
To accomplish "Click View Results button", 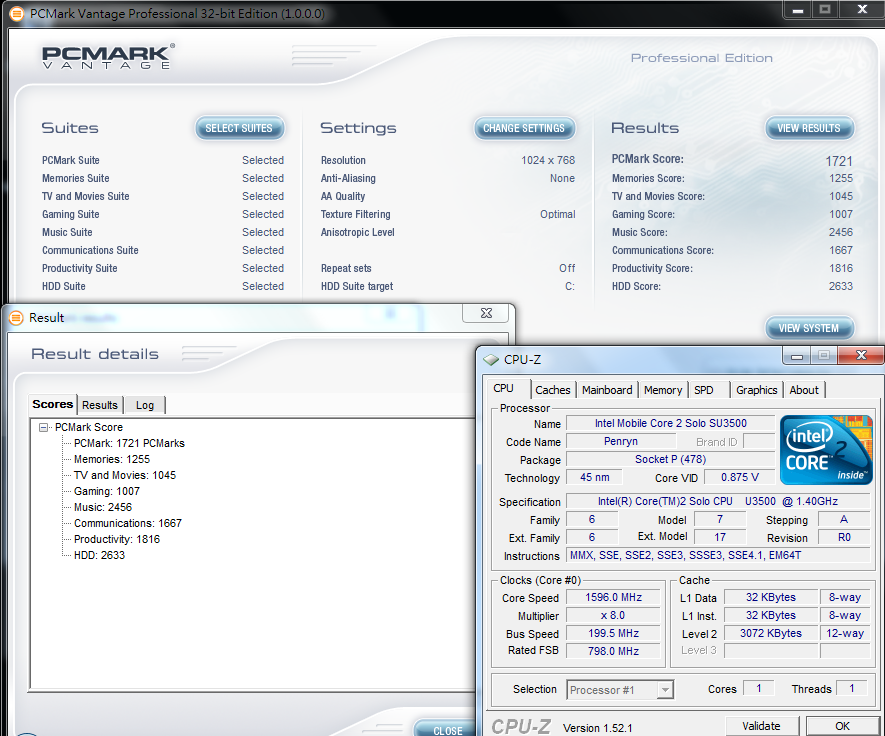I will (809, 128).
